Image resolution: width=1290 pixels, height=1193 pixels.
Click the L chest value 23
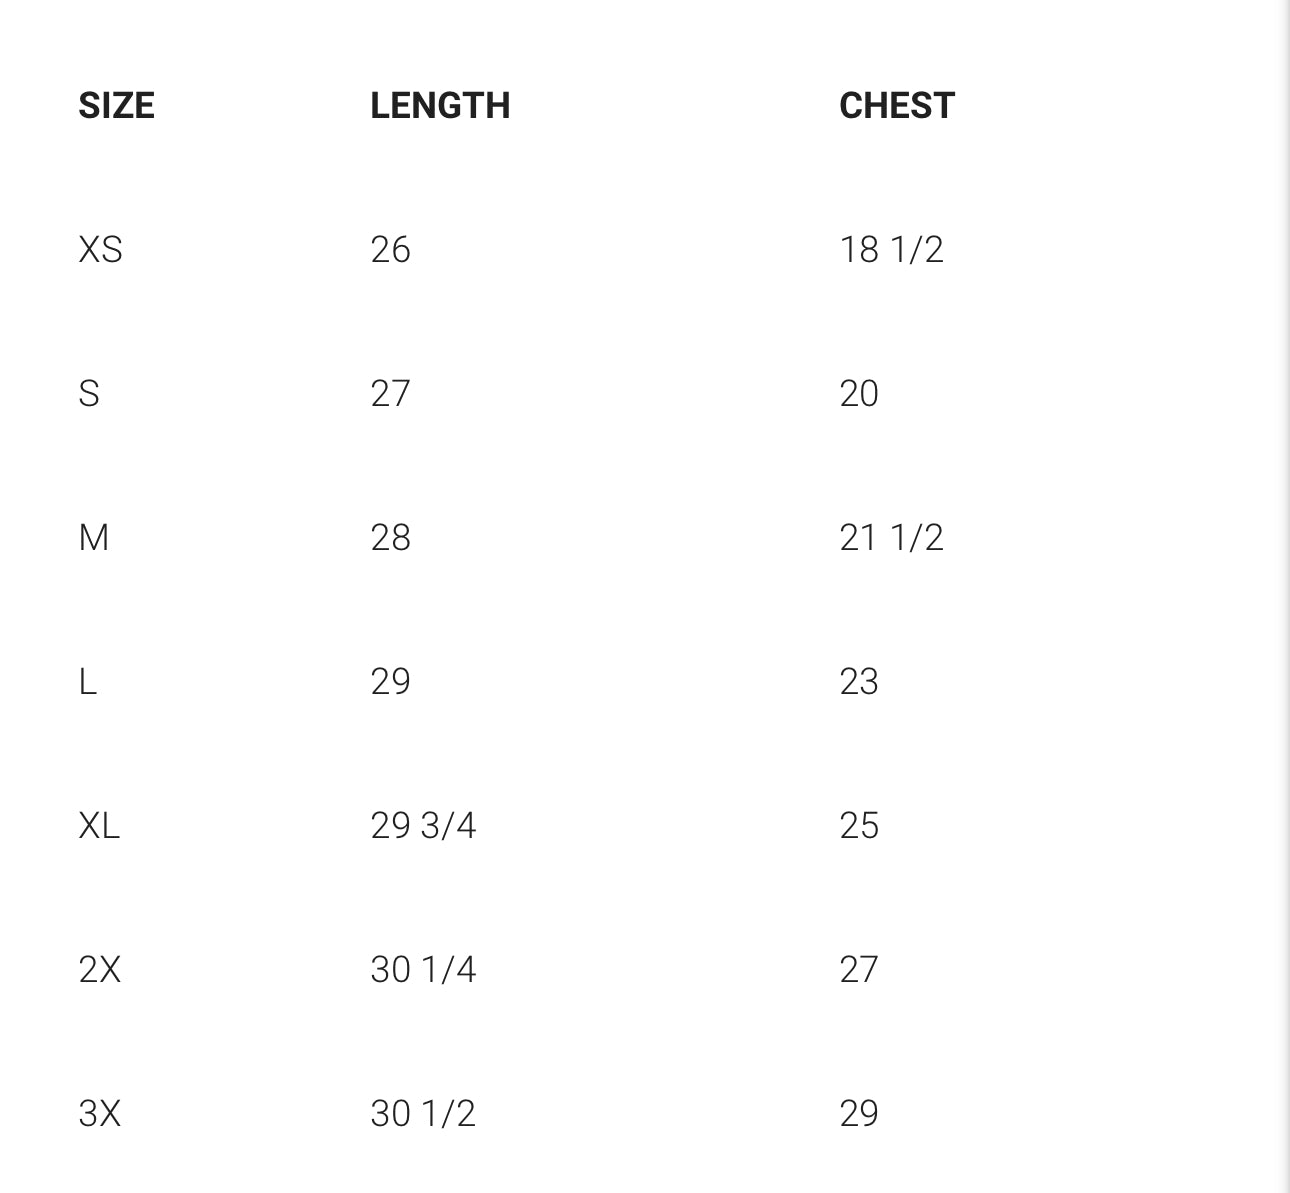click(859, 681)
